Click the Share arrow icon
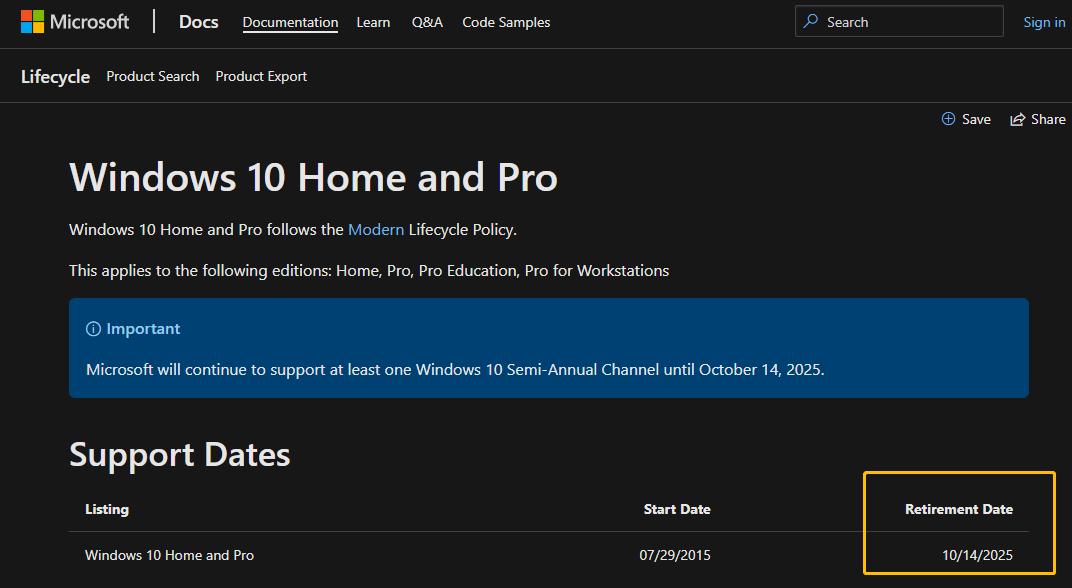1072x588 pixels. [1018, 119]
